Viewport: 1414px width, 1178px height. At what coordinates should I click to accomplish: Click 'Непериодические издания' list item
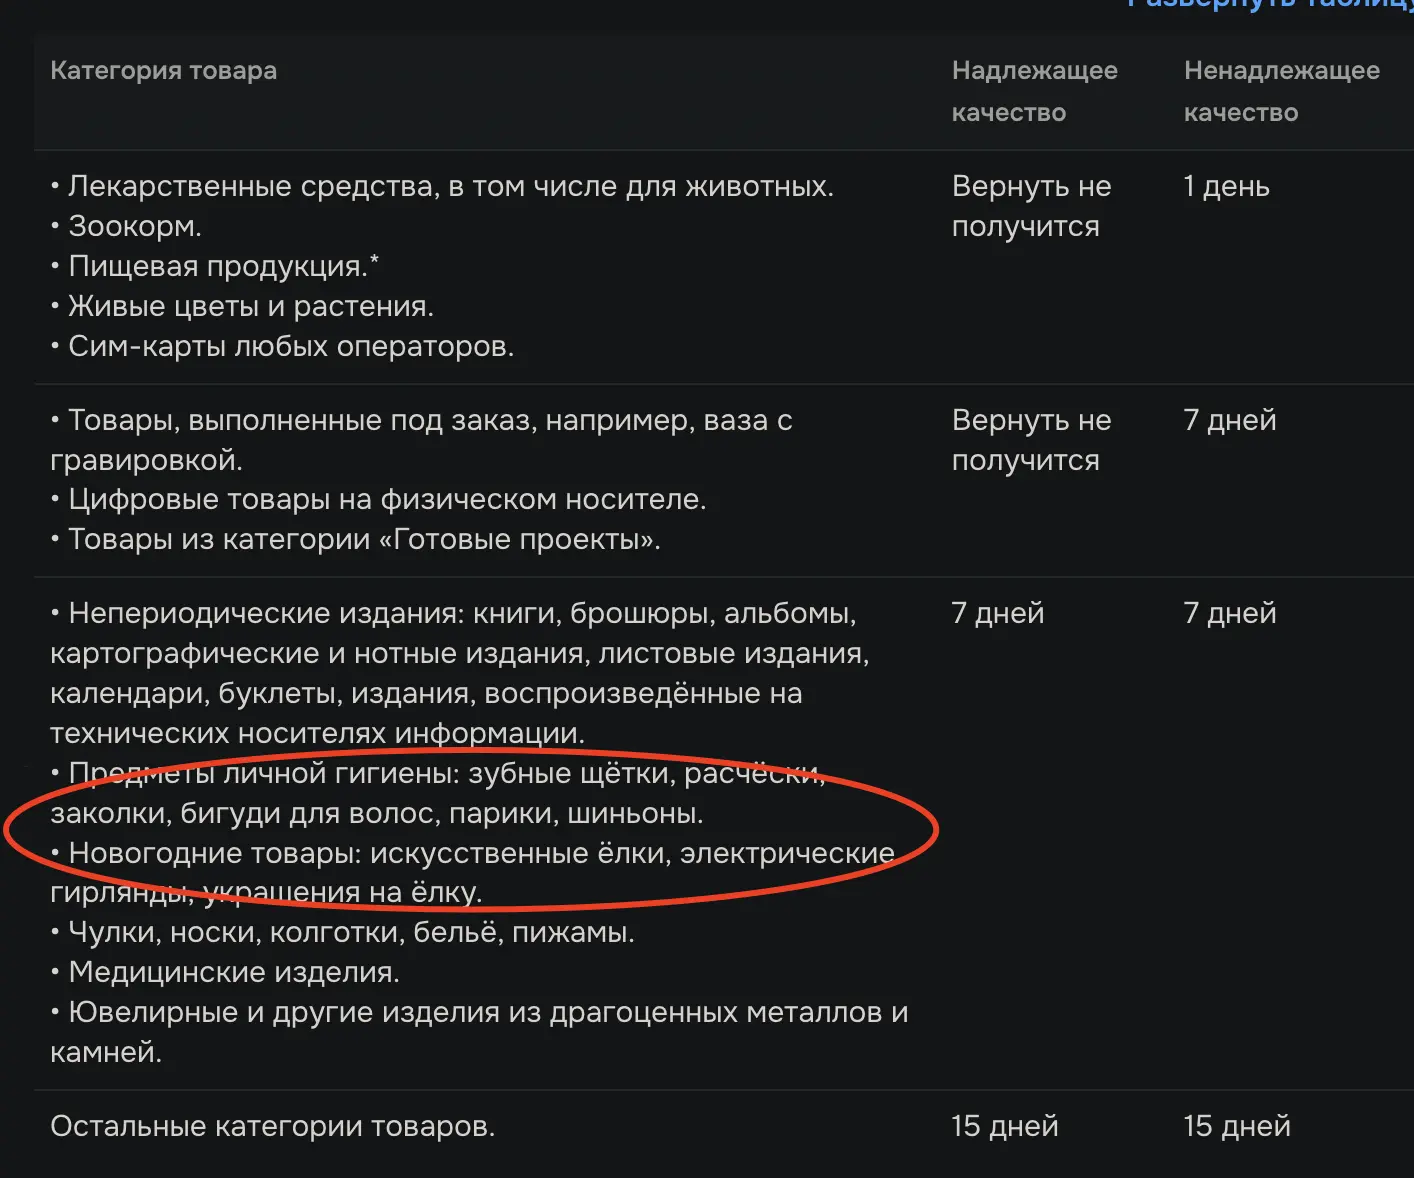tap(460, 674)
